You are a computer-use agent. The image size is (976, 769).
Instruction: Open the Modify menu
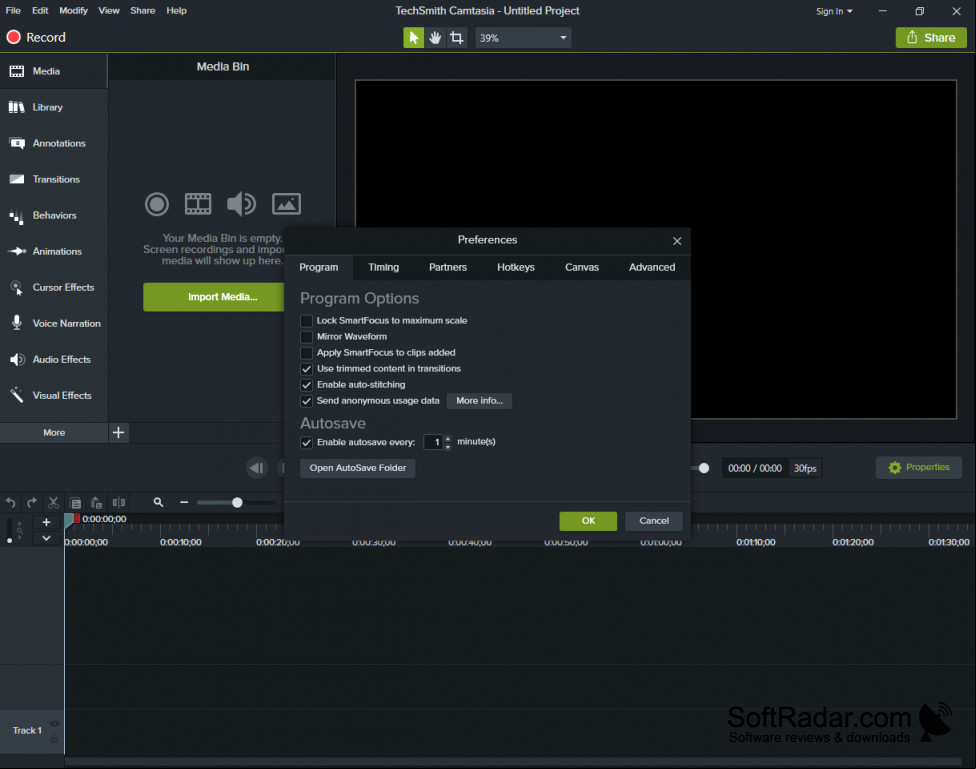click(73, 11)
